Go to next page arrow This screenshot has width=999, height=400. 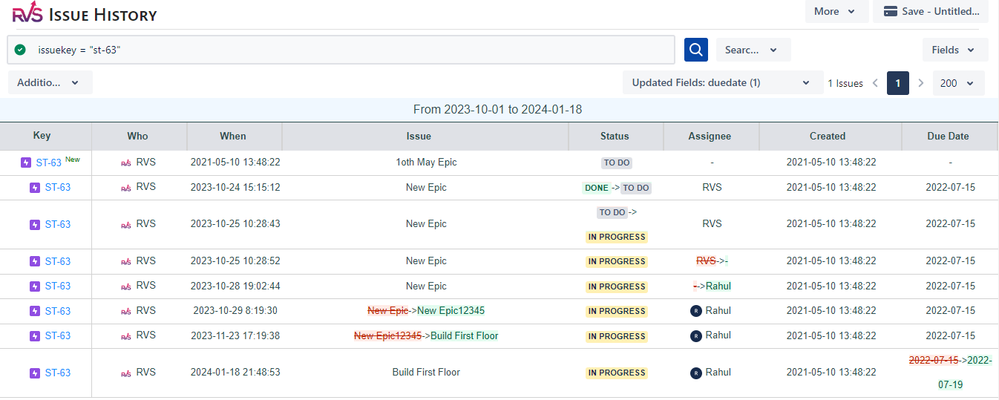click(921, 83)
